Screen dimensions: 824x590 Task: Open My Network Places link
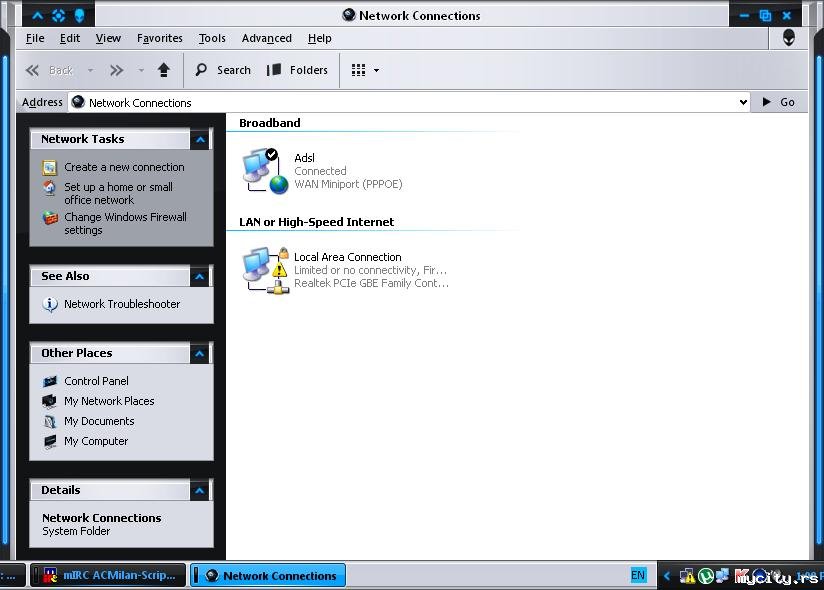point(109,401)
